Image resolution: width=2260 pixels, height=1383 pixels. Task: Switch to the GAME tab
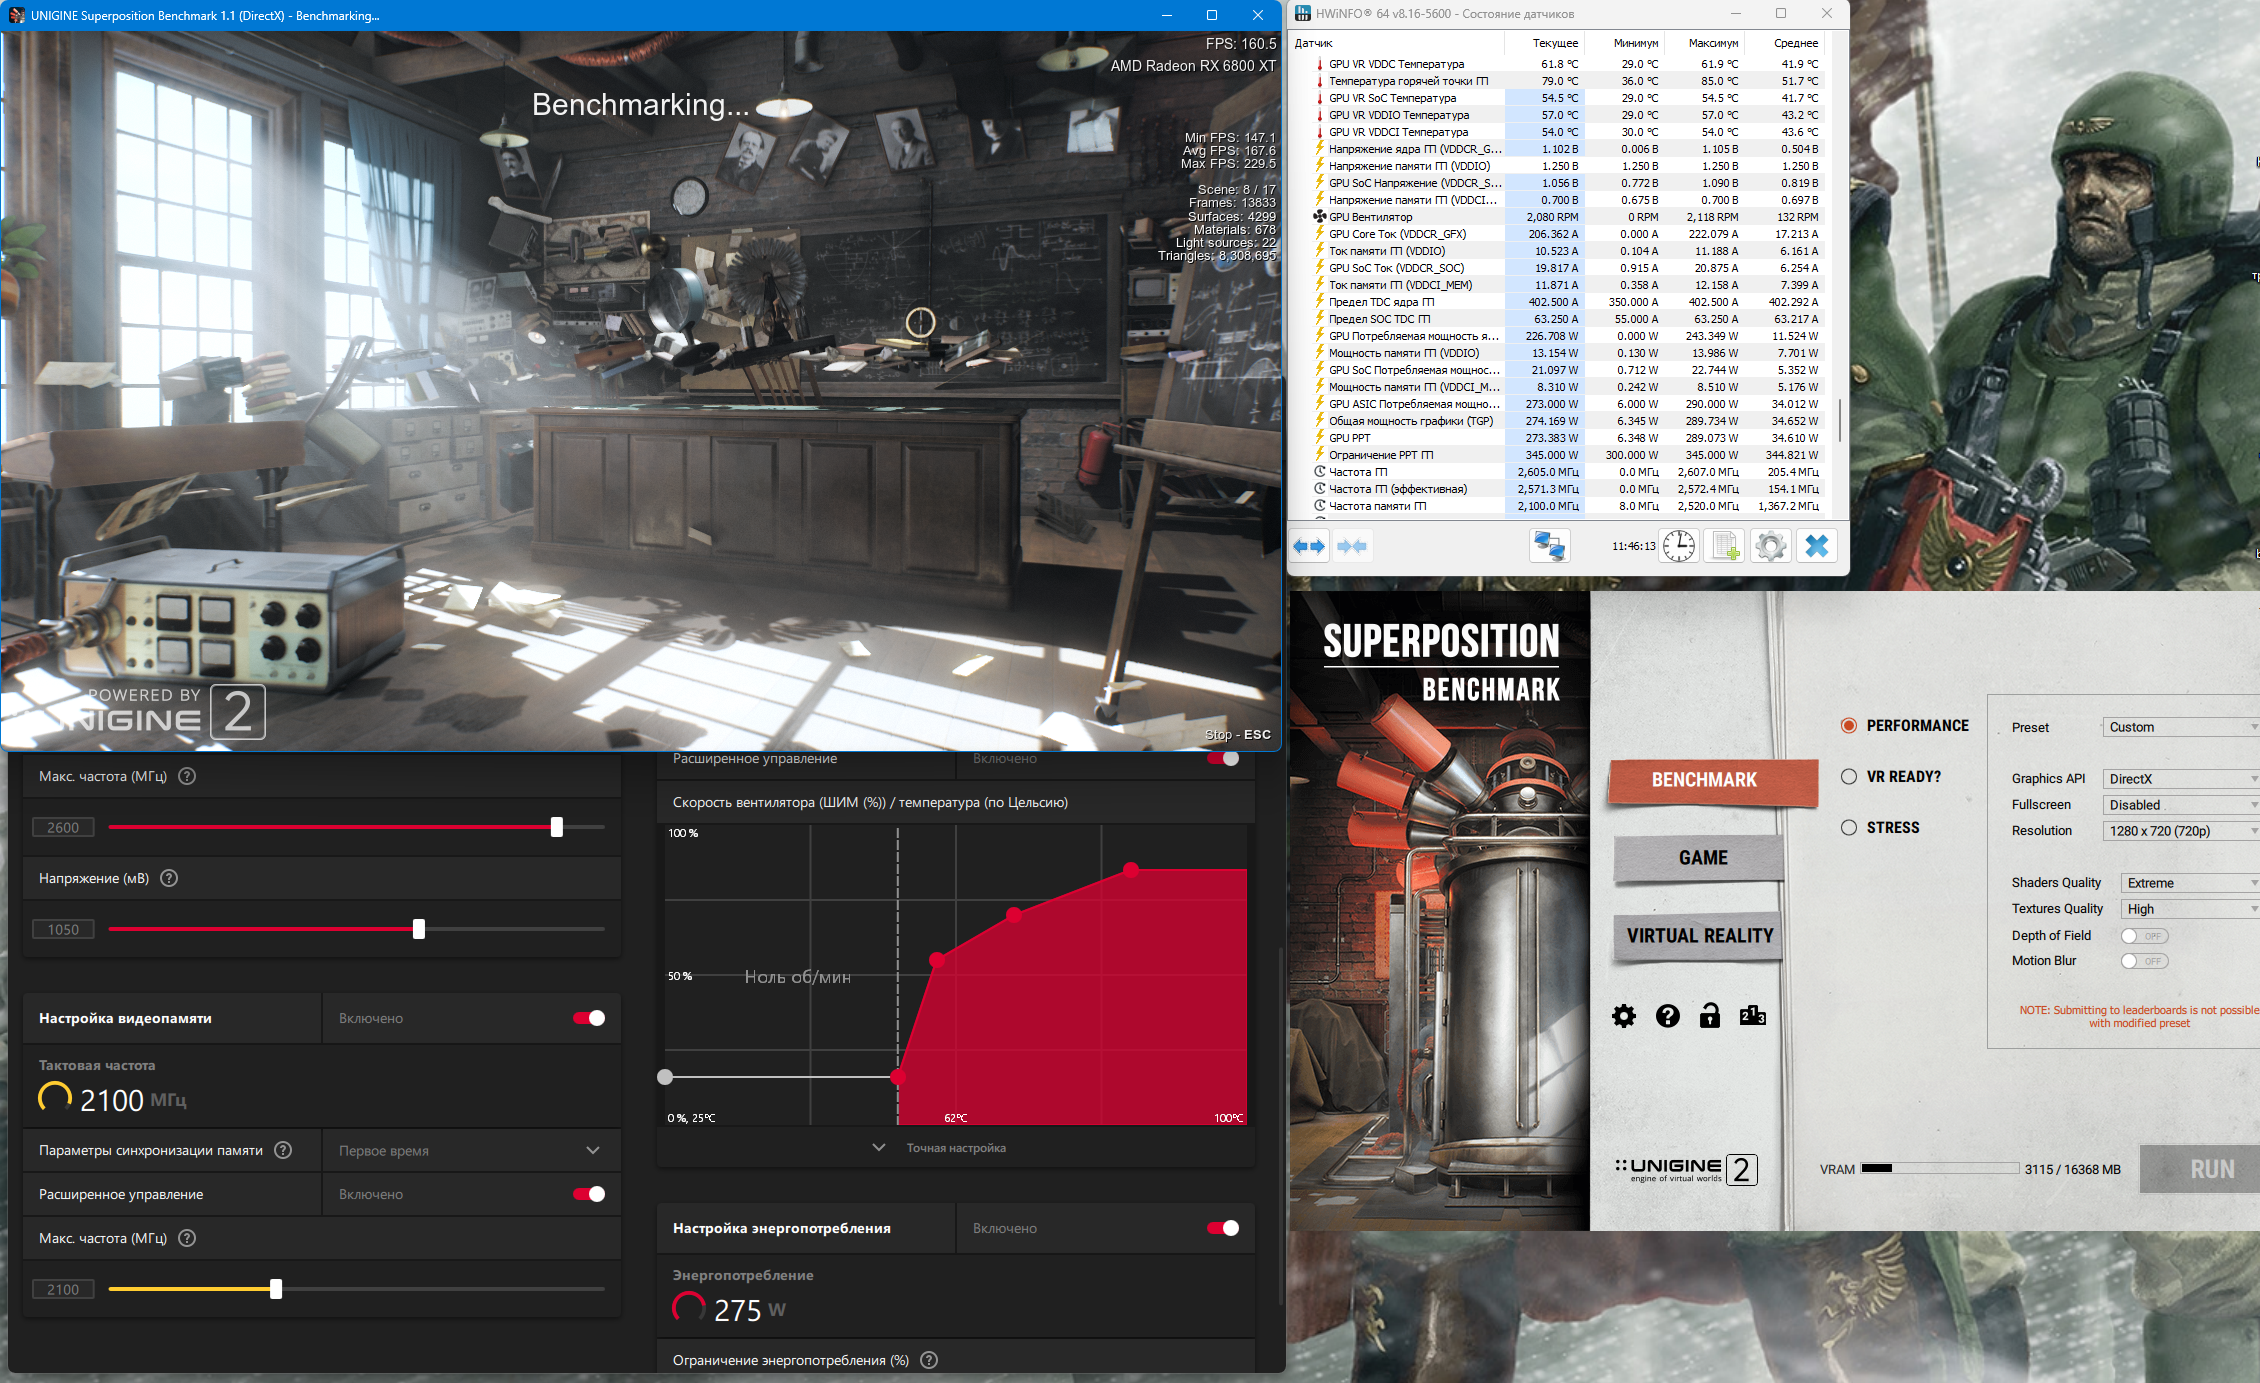click(1702, 858)
